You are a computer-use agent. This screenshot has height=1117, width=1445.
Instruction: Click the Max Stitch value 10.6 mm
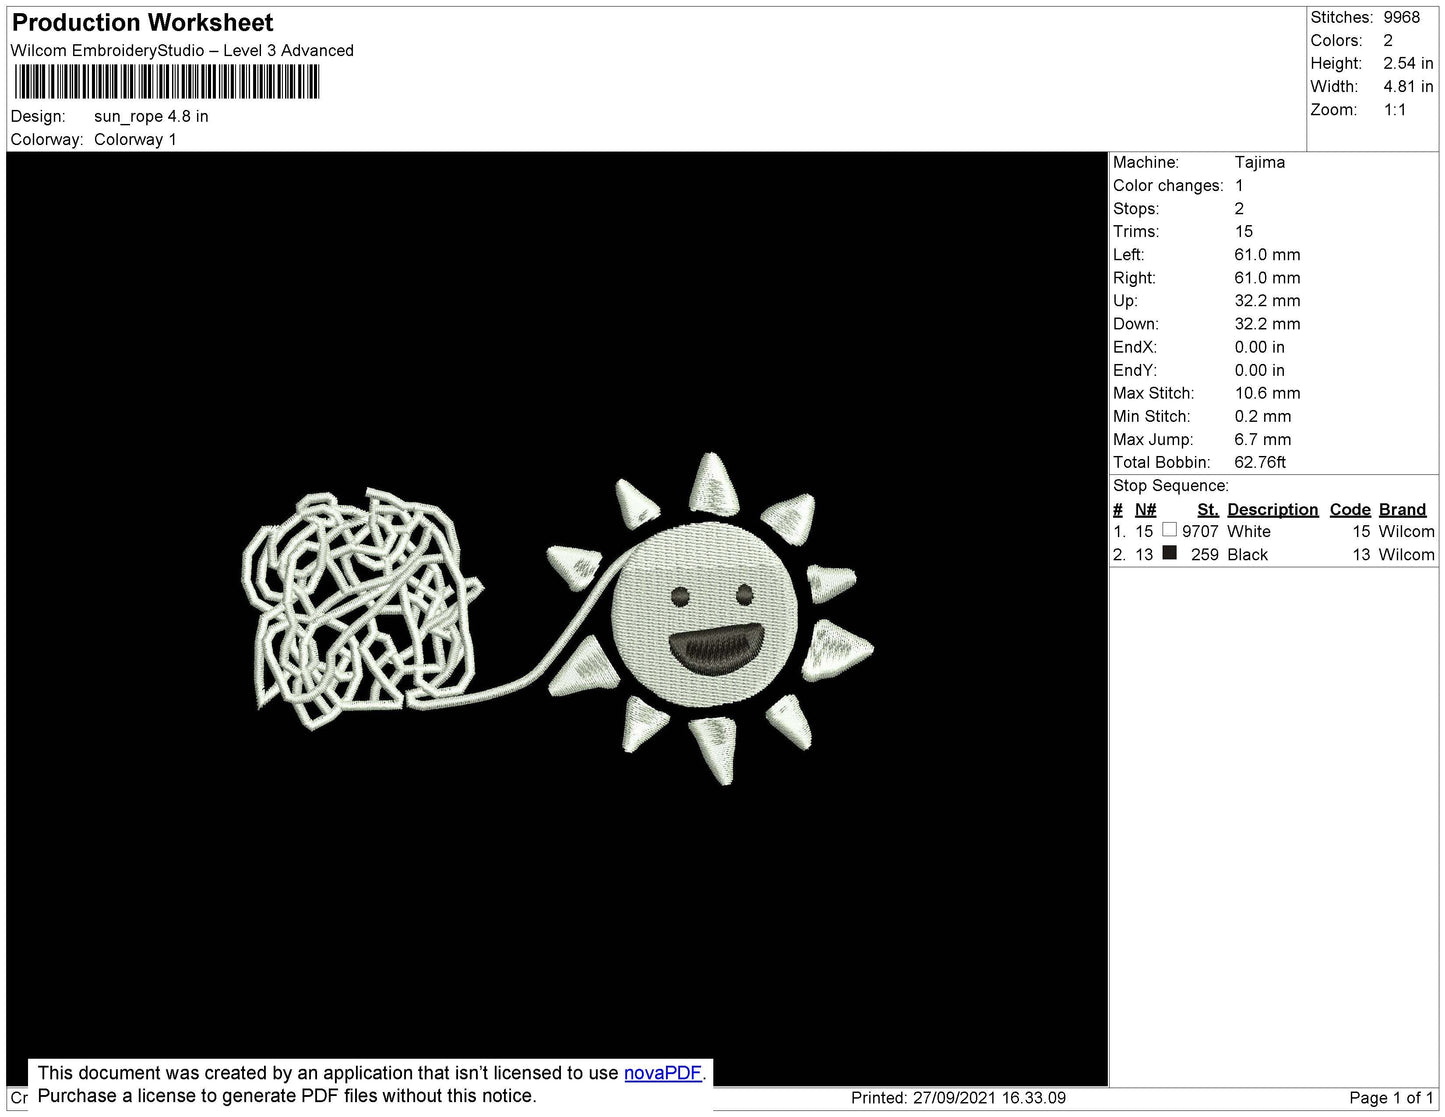tap(1267, 393)
